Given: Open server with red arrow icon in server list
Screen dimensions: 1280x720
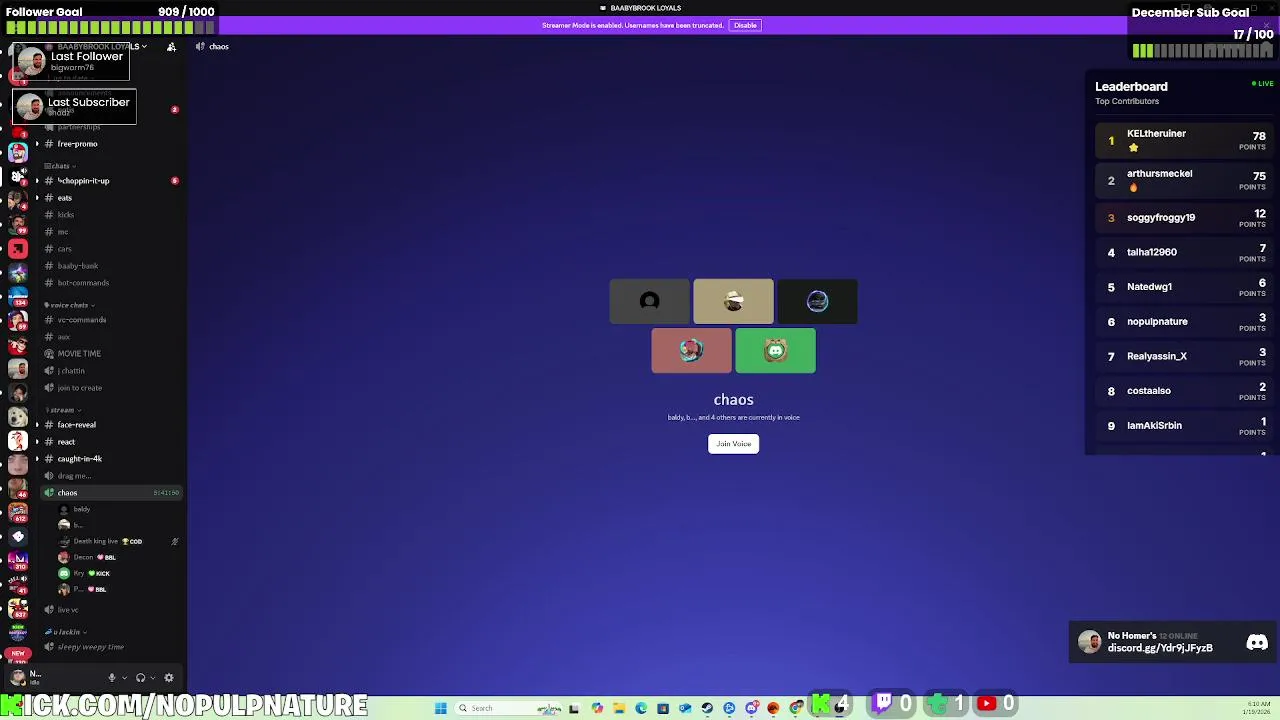Looking at the screenshot, I should tap(18, 248).
